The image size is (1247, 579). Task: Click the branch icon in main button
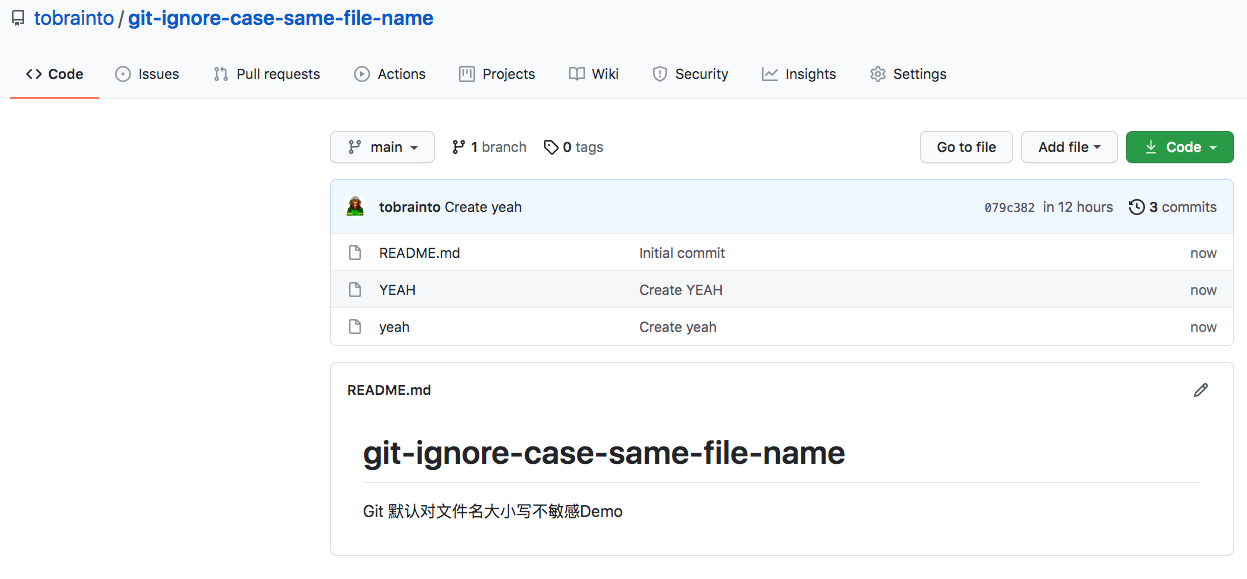pyautogui.click(x=355, y=147)
